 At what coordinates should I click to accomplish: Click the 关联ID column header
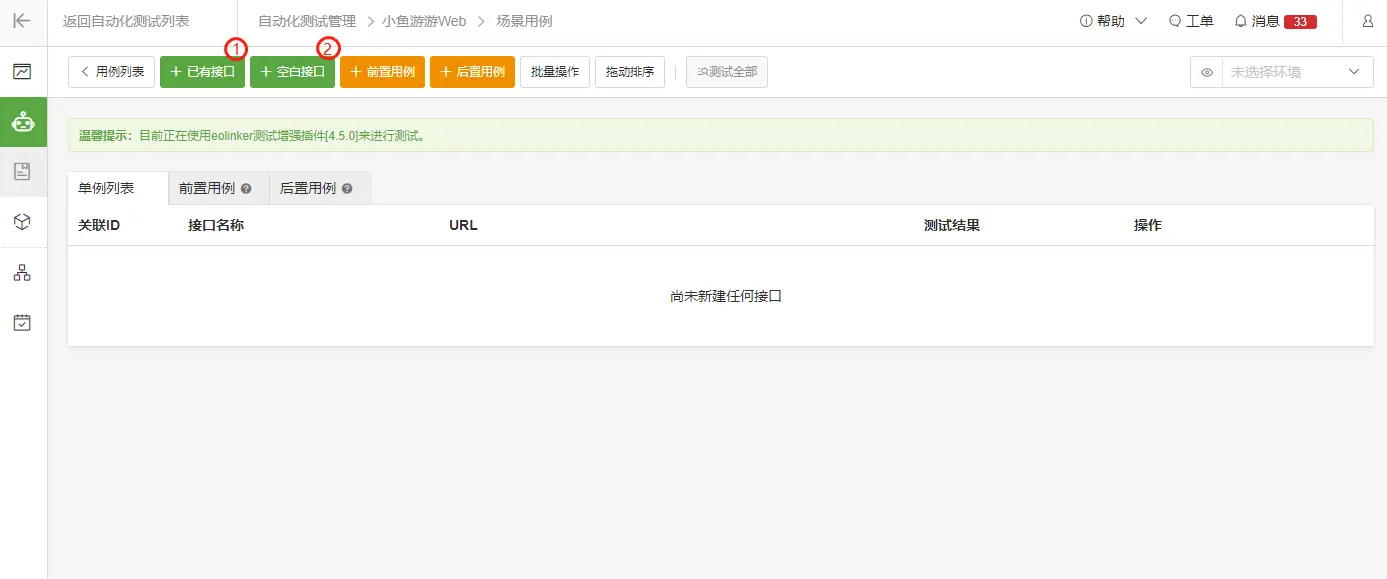point(99,225)
